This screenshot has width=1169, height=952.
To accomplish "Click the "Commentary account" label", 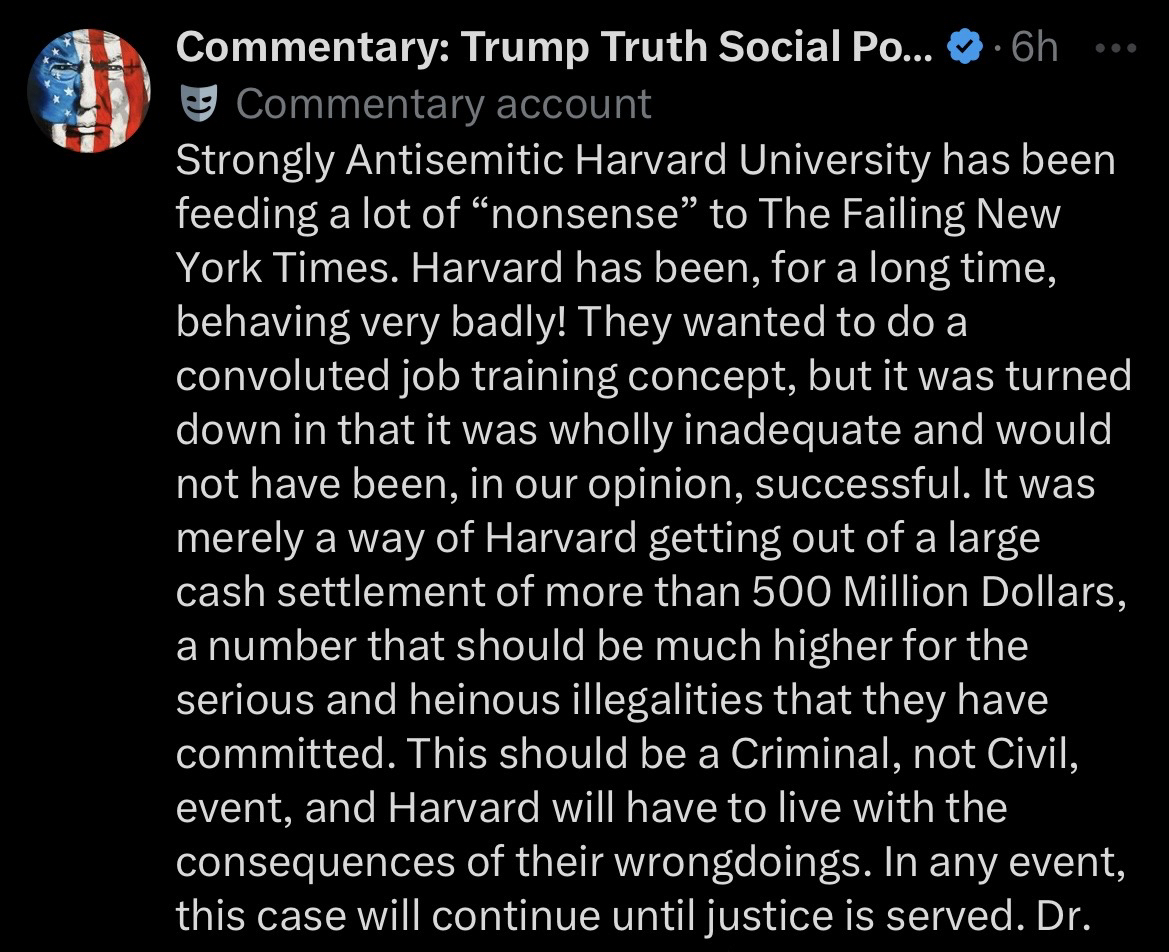I will point(443,104).
